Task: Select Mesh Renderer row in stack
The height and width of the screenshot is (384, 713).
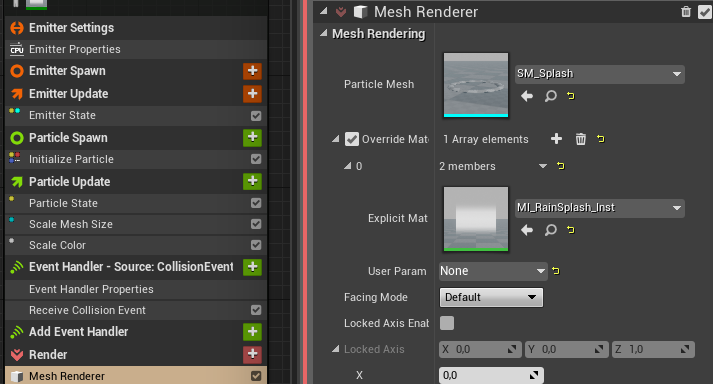Action: 136,376
